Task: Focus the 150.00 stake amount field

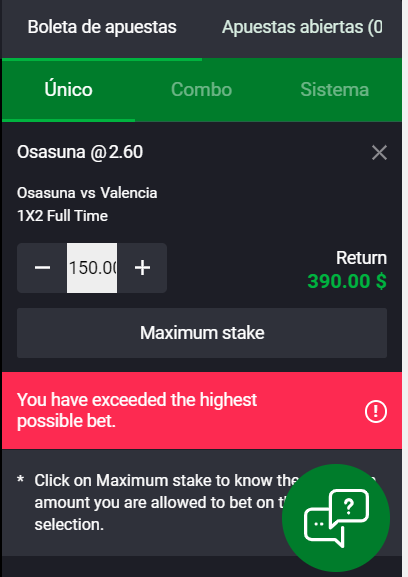Action: pos(92,268)
